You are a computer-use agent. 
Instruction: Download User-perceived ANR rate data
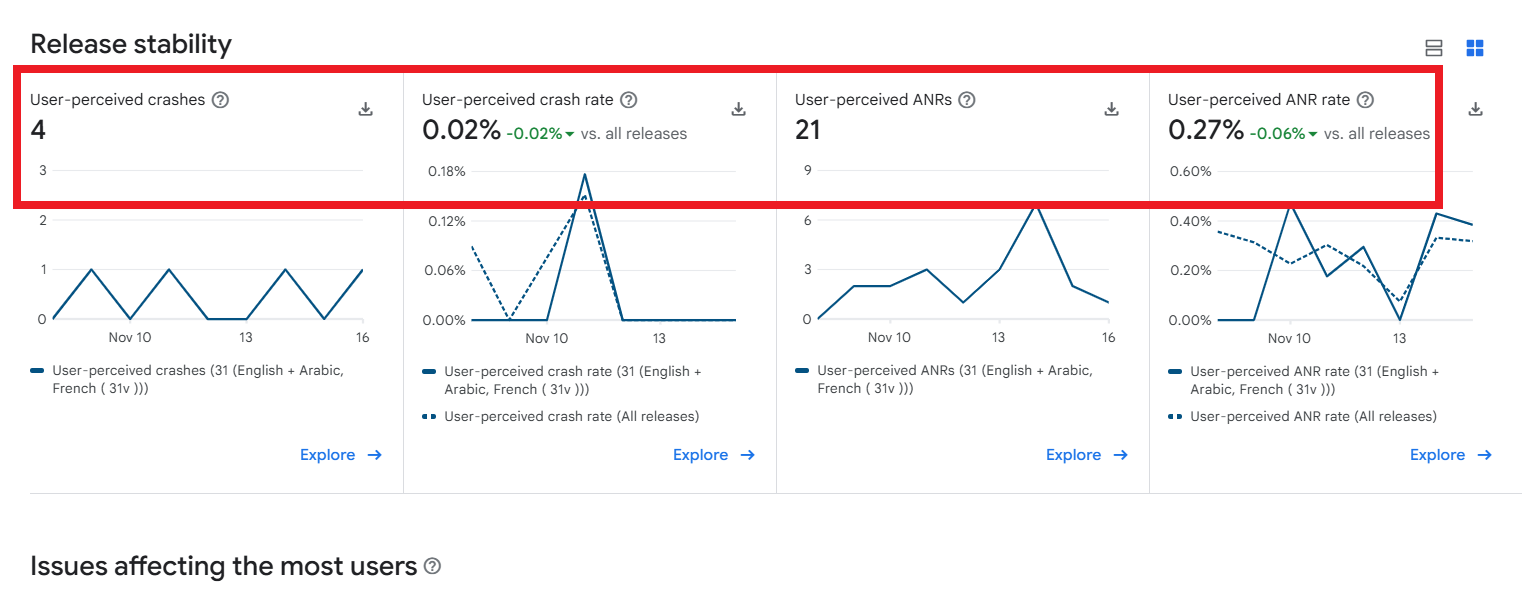pyautogui.click(x=1475, y=109)
